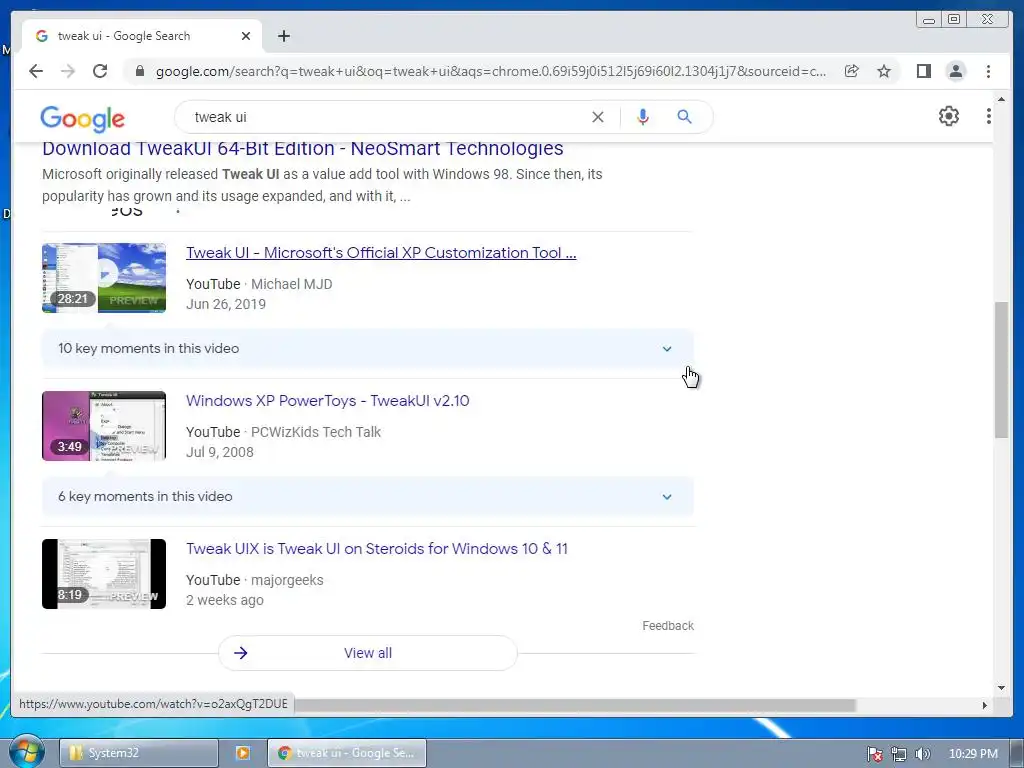Expand 6 key moments in this video
The height and width of the screenshot is (768, 1024).
tap(368, 496)
